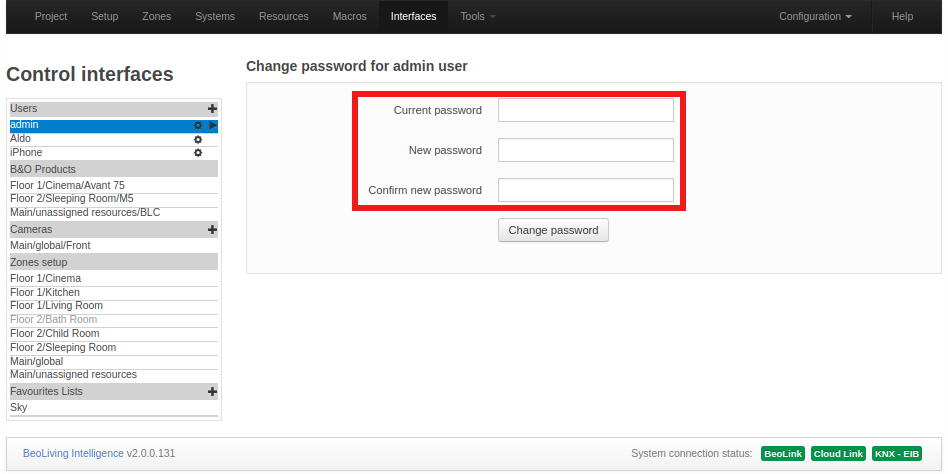The height and width of the screenshot is (474, 948).
Task: Click the BeoLink connection status badge
Action: point(783,453)
